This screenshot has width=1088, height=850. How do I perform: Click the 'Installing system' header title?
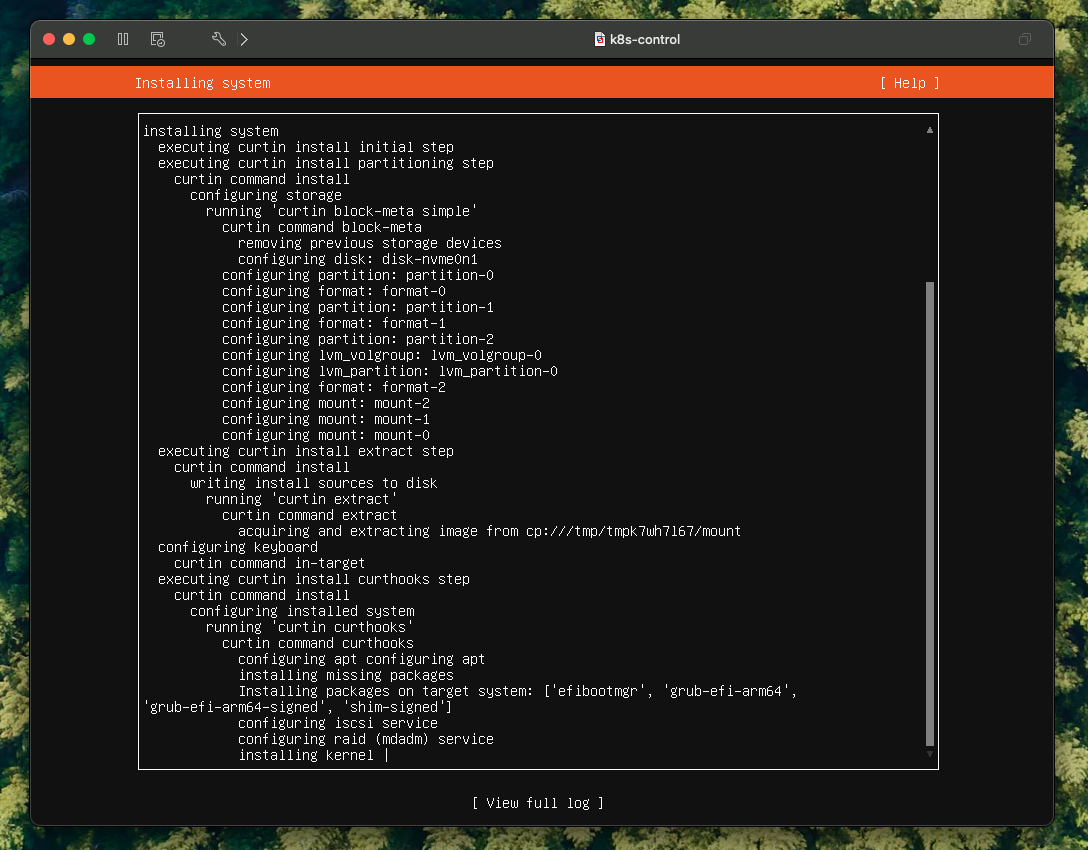coord(202,83)
